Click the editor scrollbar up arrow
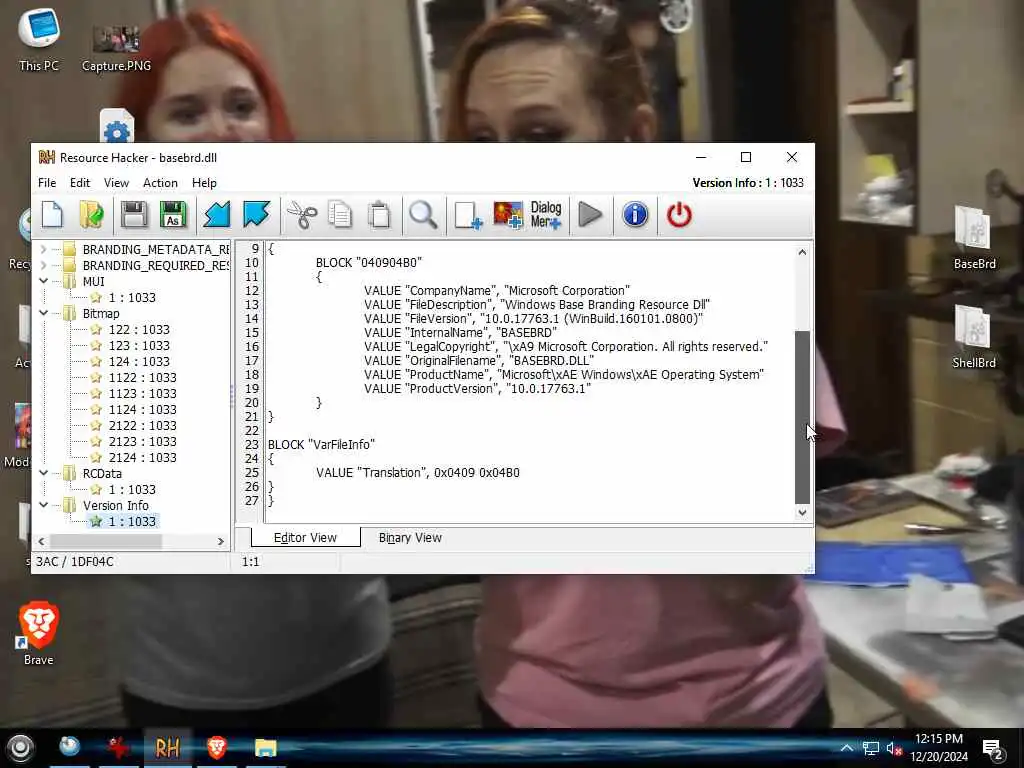This screenshot has height=768, width=1024. [802, 252]
